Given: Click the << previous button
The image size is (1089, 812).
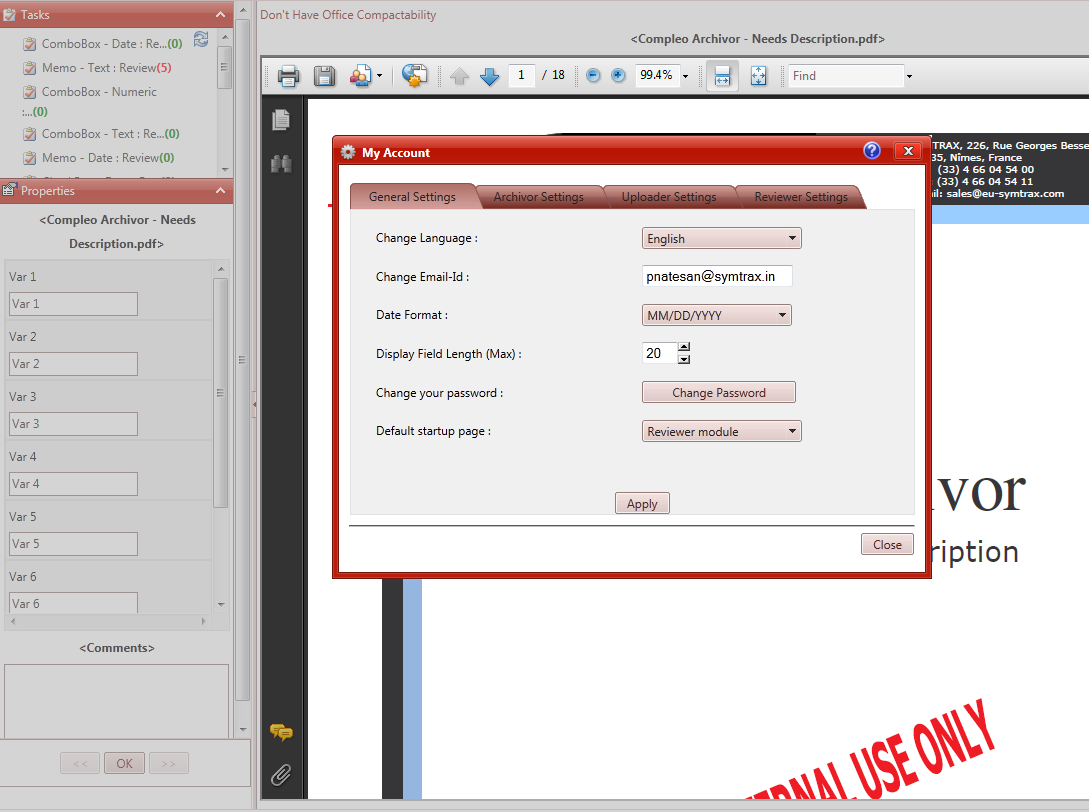Looking at the screenshot, I should (80, 763).
